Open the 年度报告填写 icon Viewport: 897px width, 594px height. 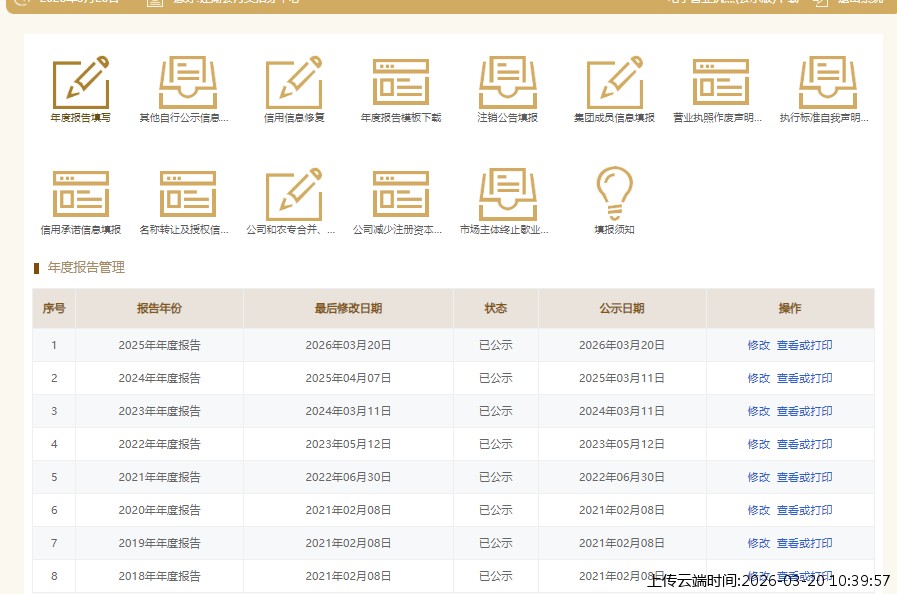pos(80,84)
